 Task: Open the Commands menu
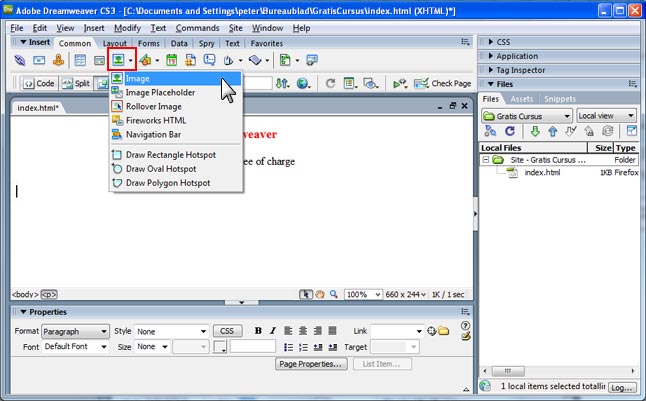tap(197, 28)
